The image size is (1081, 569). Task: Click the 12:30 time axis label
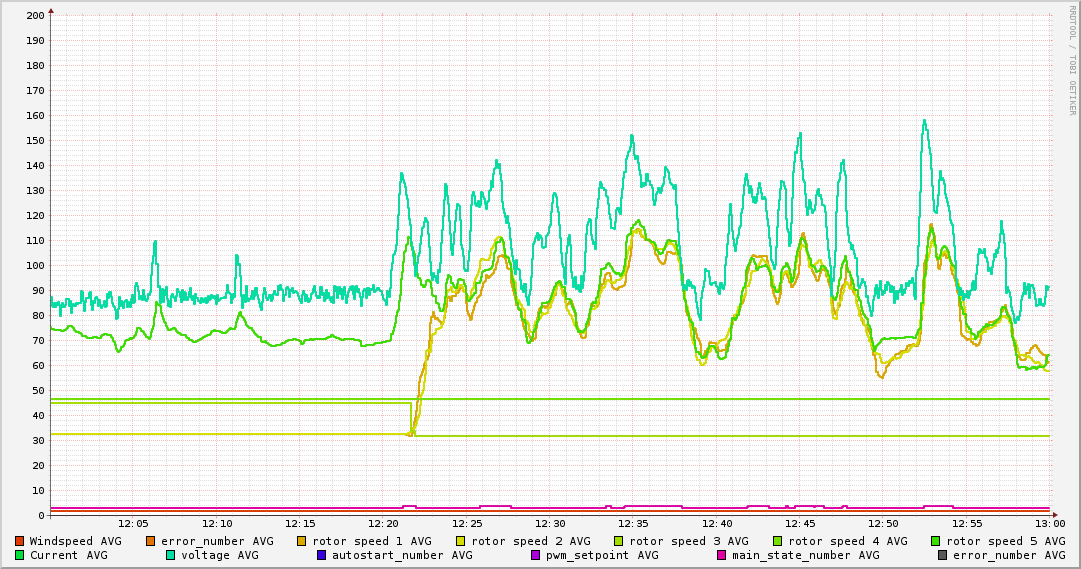[551, 524]
